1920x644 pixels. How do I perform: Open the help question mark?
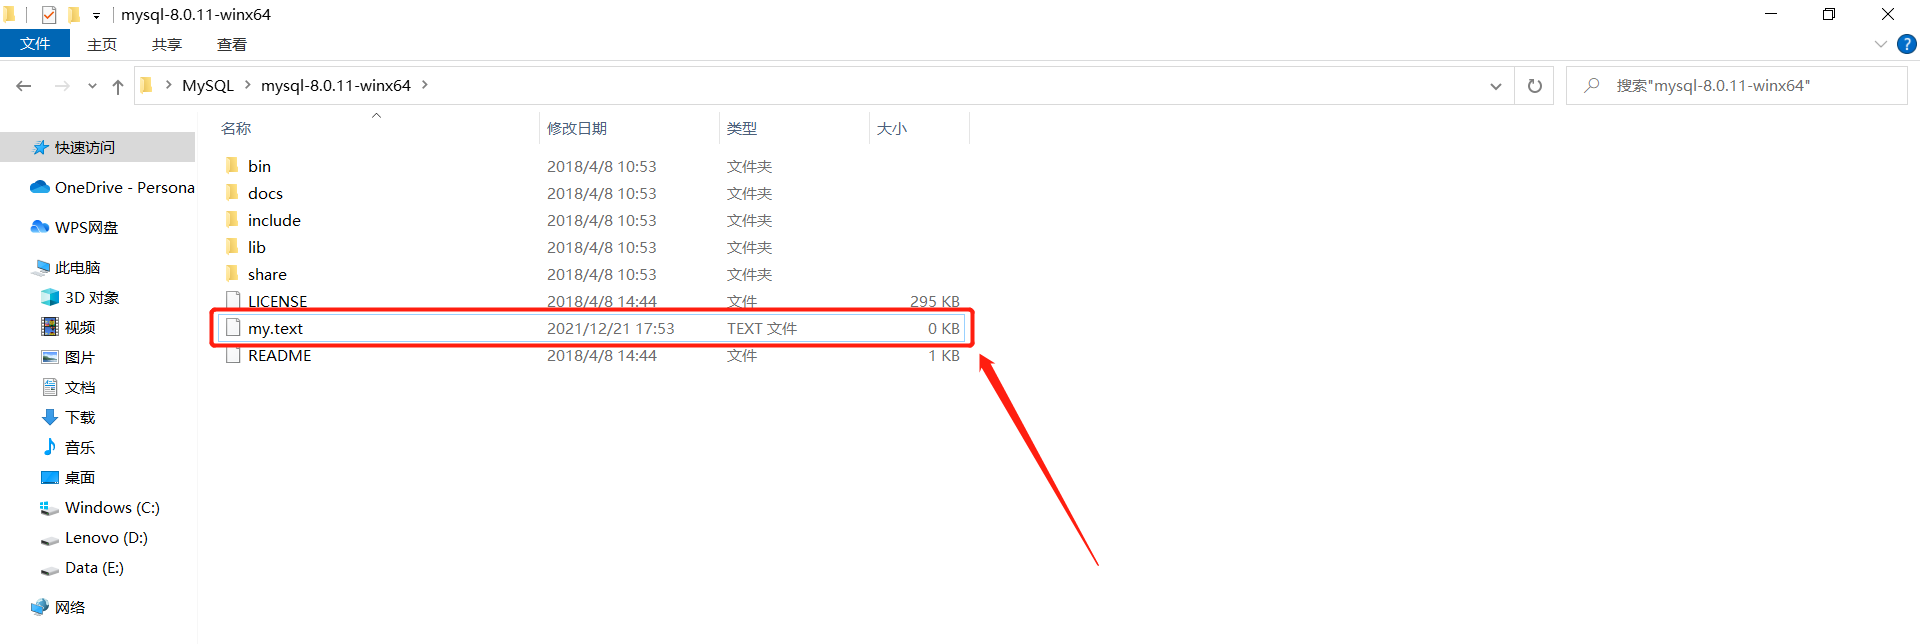point(1907,44)
